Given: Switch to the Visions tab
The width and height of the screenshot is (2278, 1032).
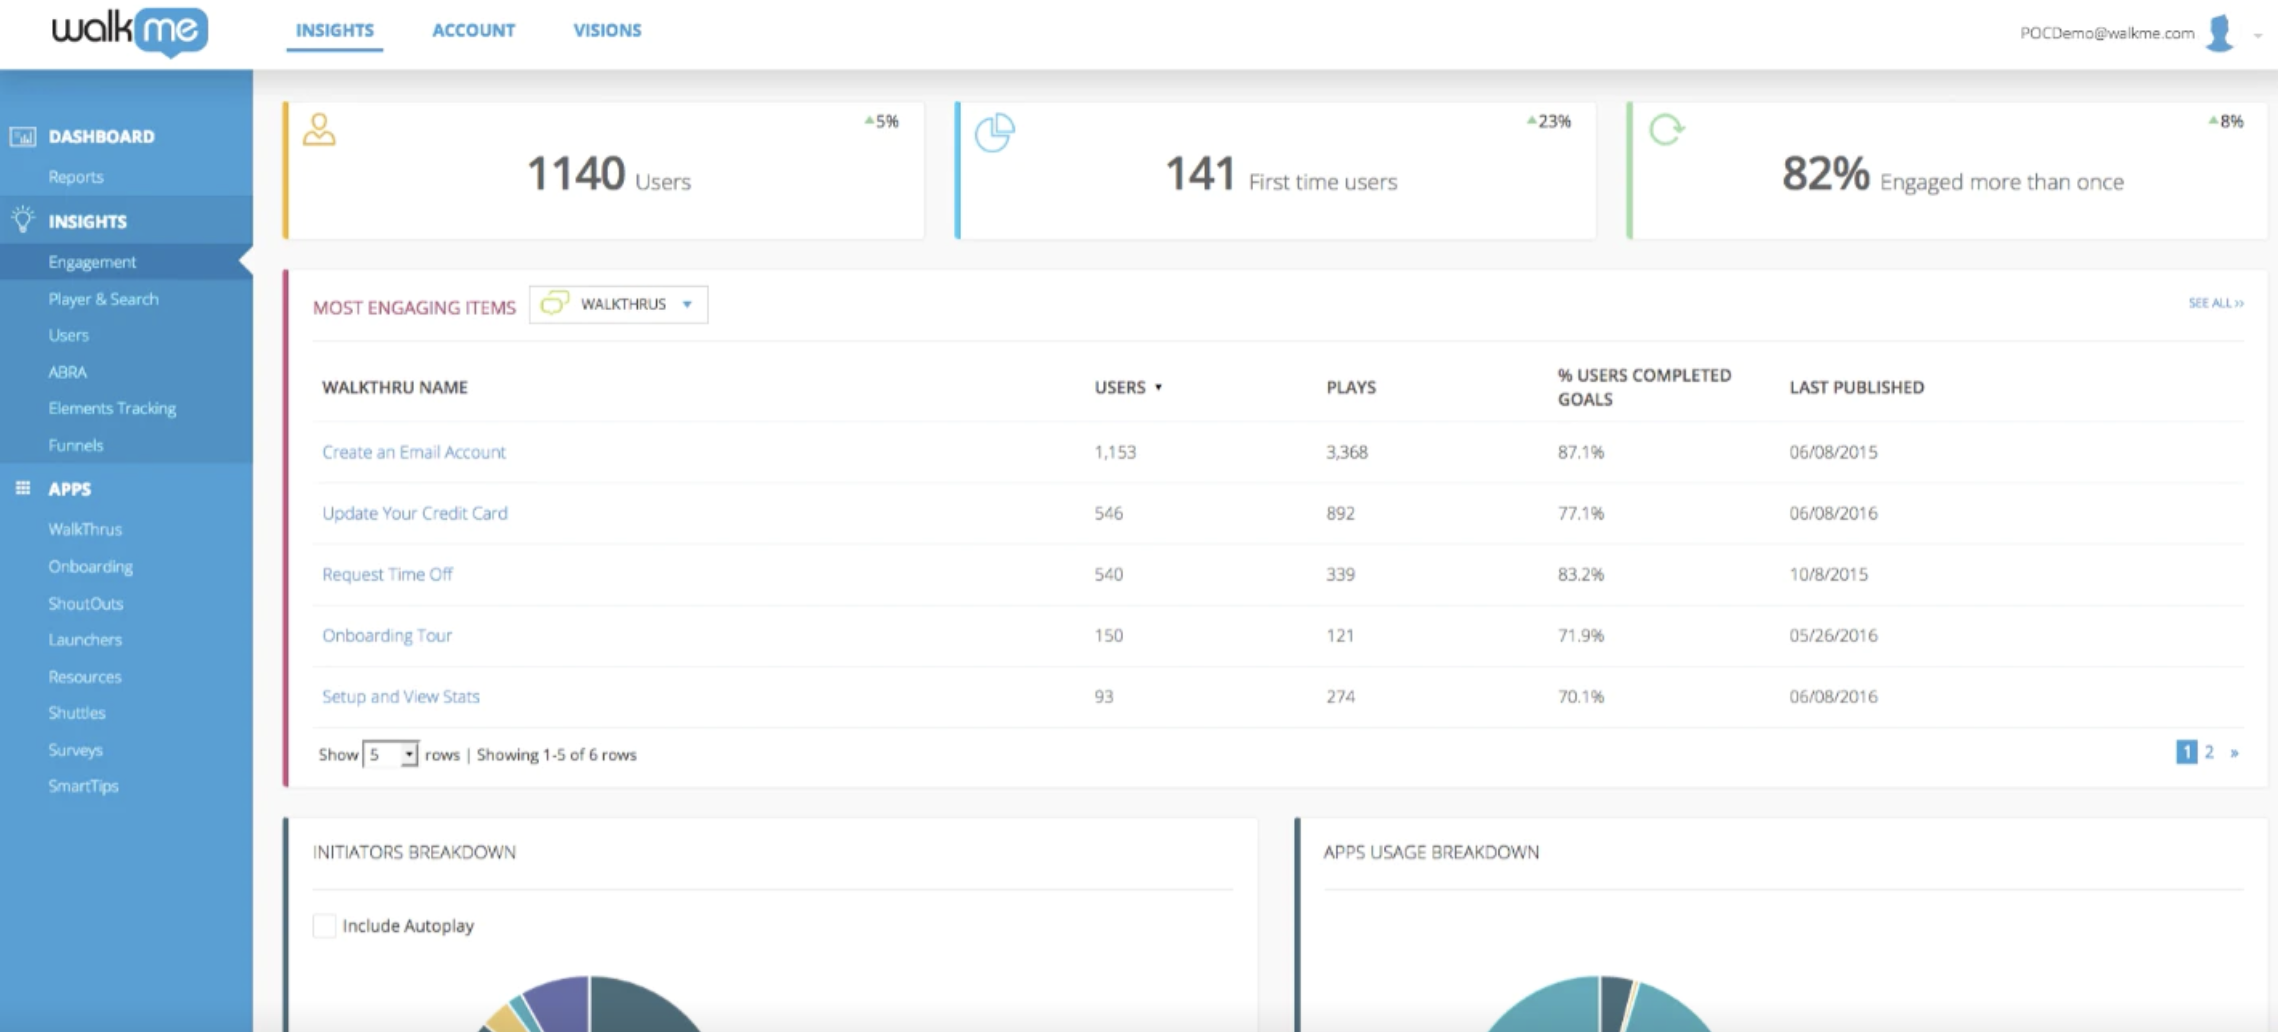Looking at the screenshot, I should click(607, 30).
